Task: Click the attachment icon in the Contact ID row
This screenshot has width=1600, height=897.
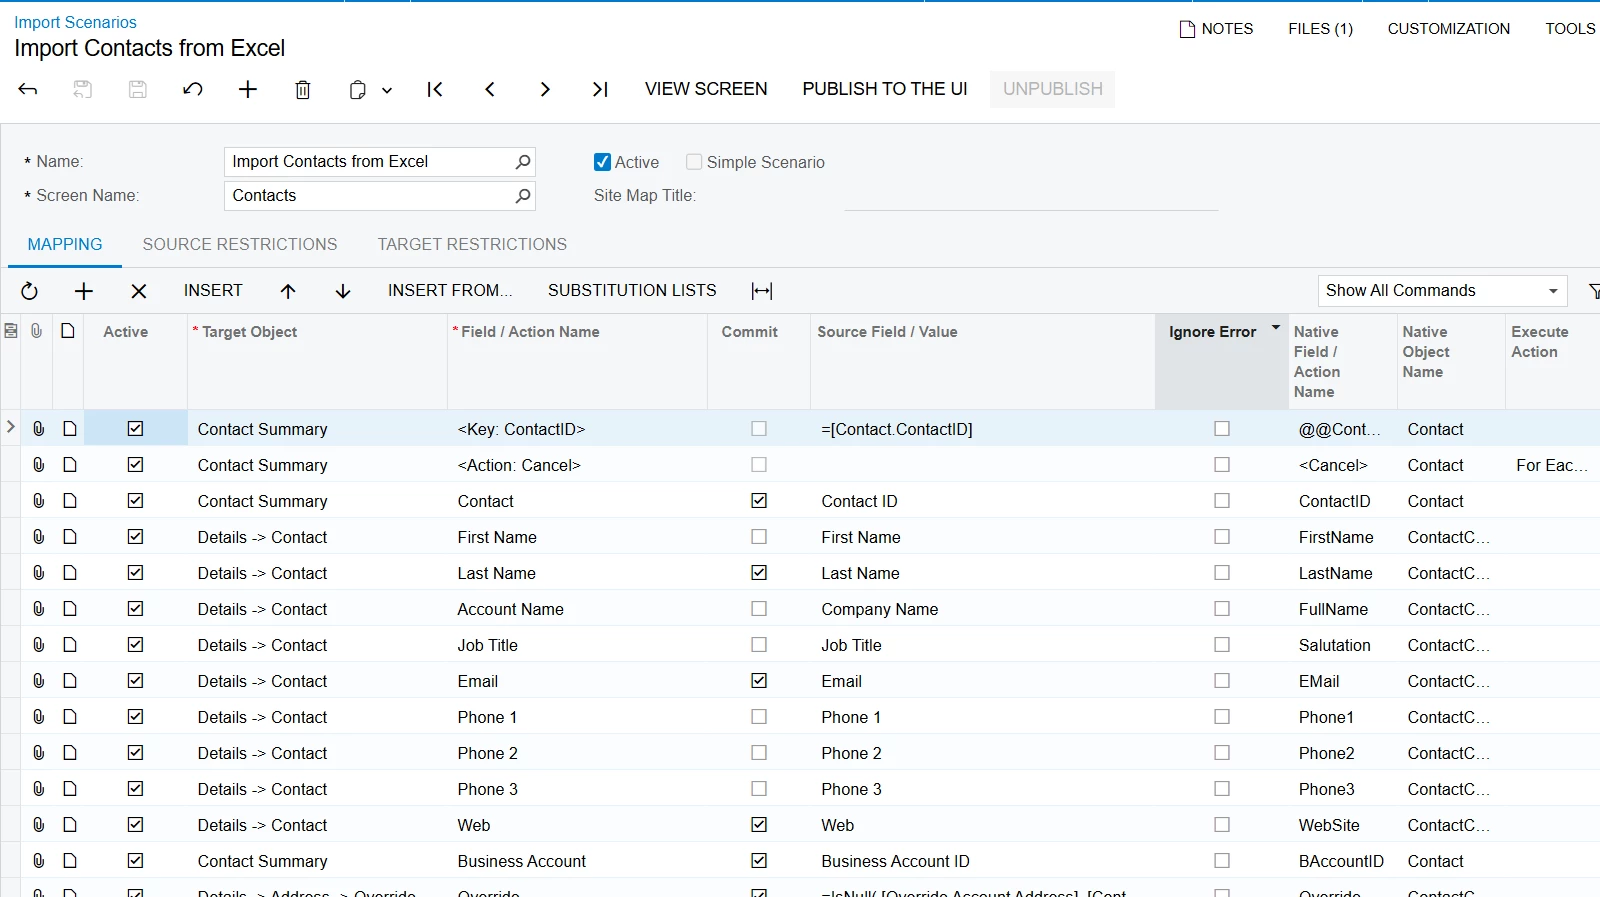Action: click(38, 501)
